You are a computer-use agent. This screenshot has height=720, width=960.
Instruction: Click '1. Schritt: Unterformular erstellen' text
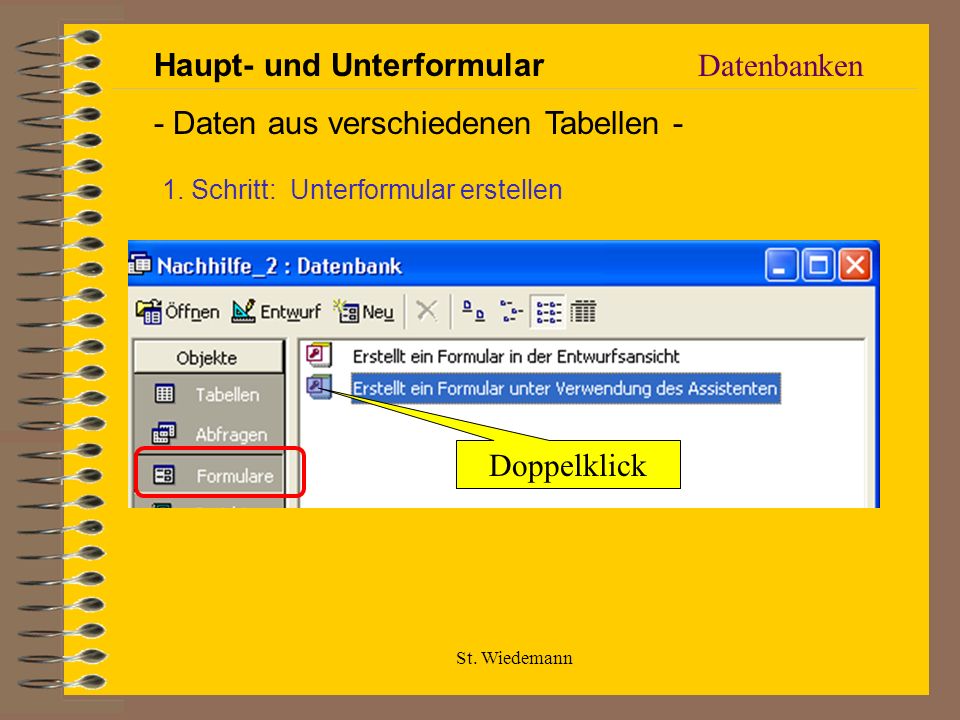point(362,189)
